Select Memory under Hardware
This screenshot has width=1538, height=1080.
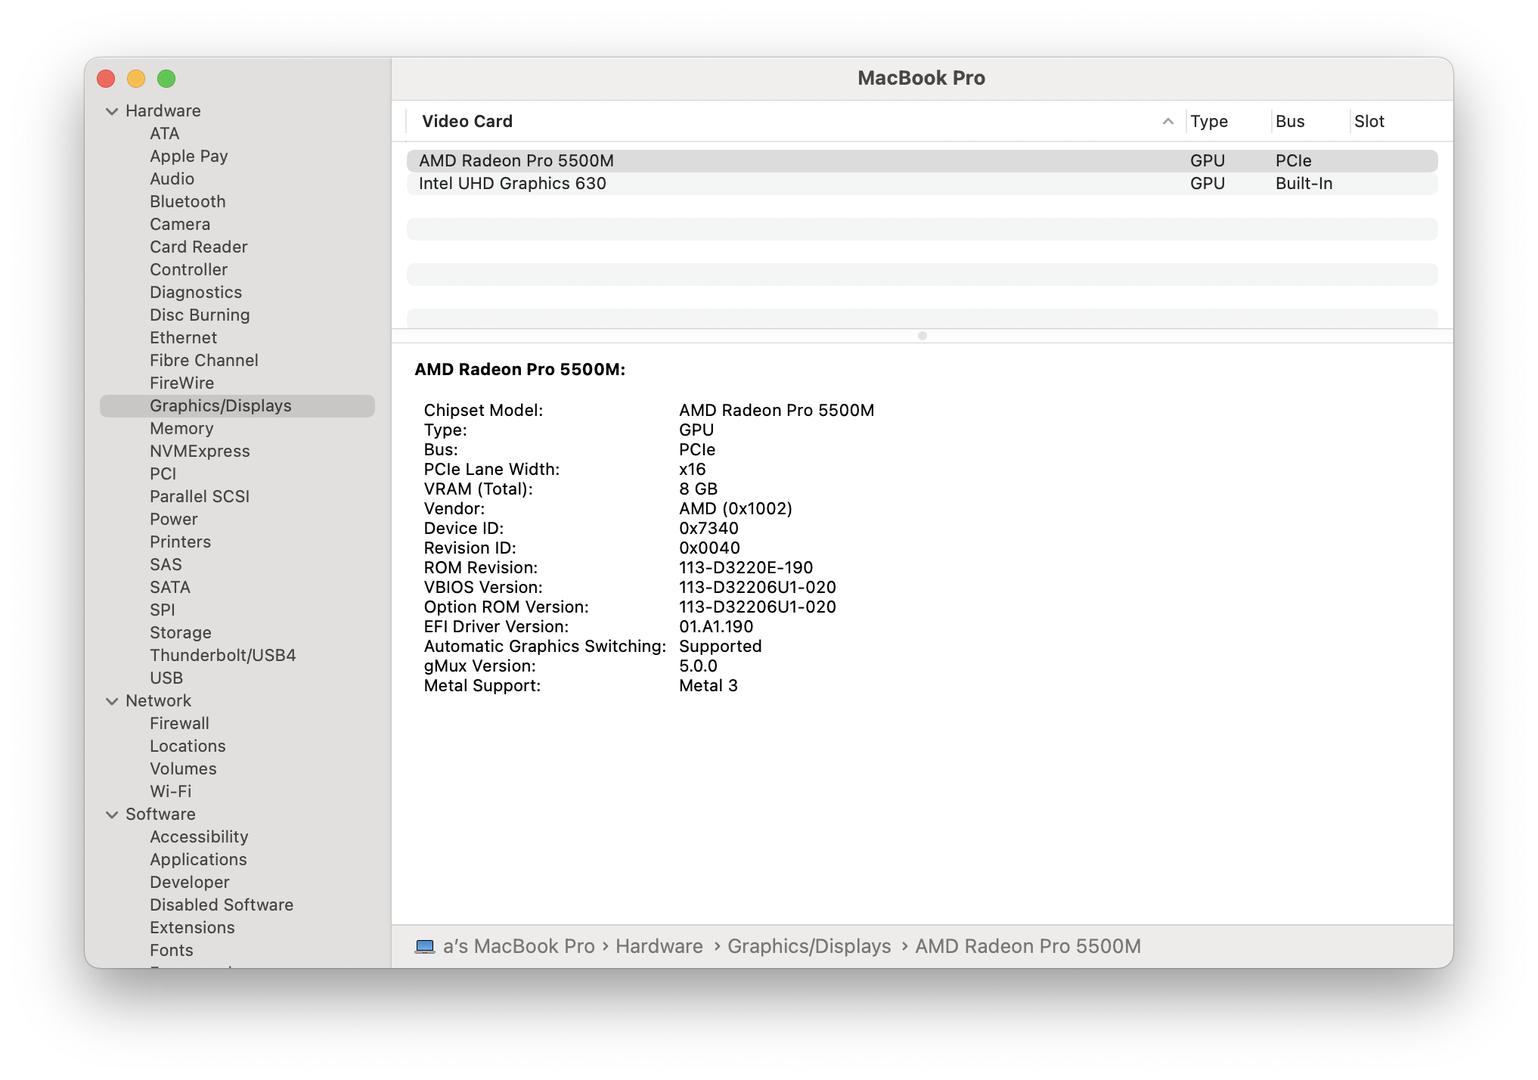point(181,429)
